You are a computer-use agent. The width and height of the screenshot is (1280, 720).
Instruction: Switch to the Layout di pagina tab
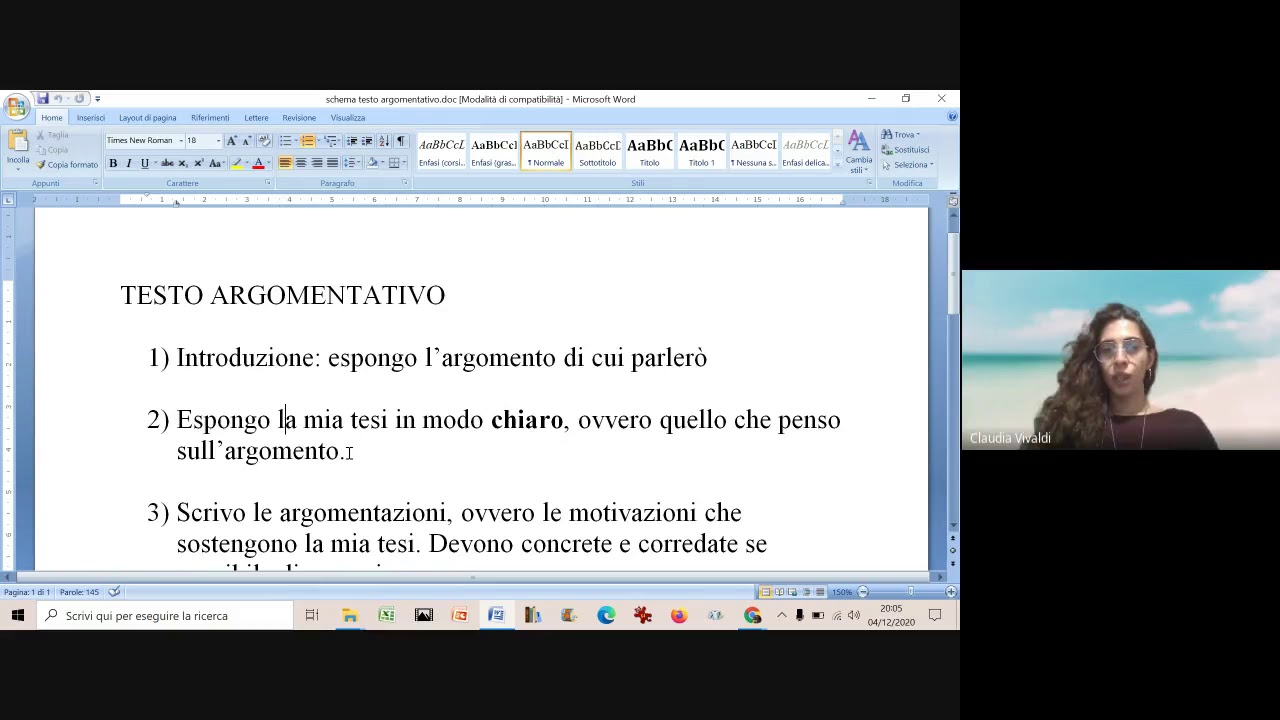147,118
